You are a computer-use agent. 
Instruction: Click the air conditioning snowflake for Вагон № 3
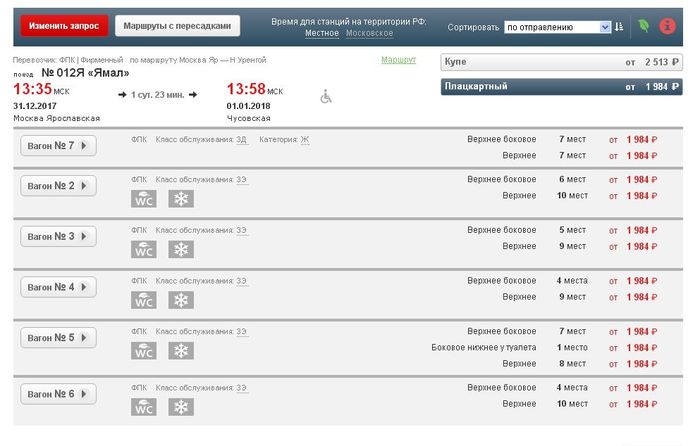181,249
